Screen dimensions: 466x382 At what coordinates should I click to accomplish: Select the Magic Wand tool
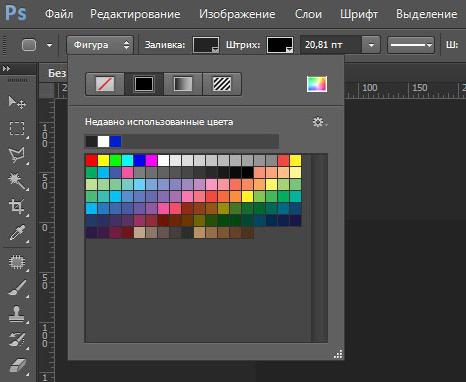click(x=17, y=181)
